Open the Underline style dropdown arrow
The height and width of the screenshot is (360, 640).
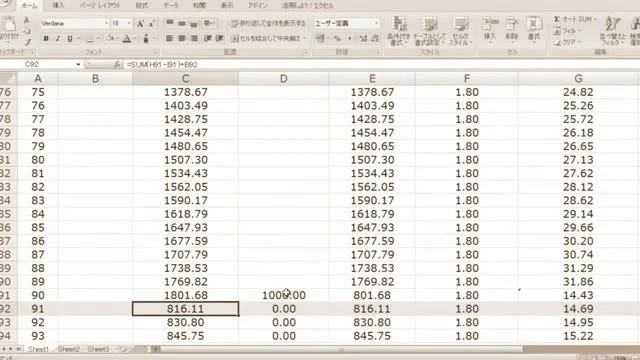pyautogui.click(x=77, y=39)
